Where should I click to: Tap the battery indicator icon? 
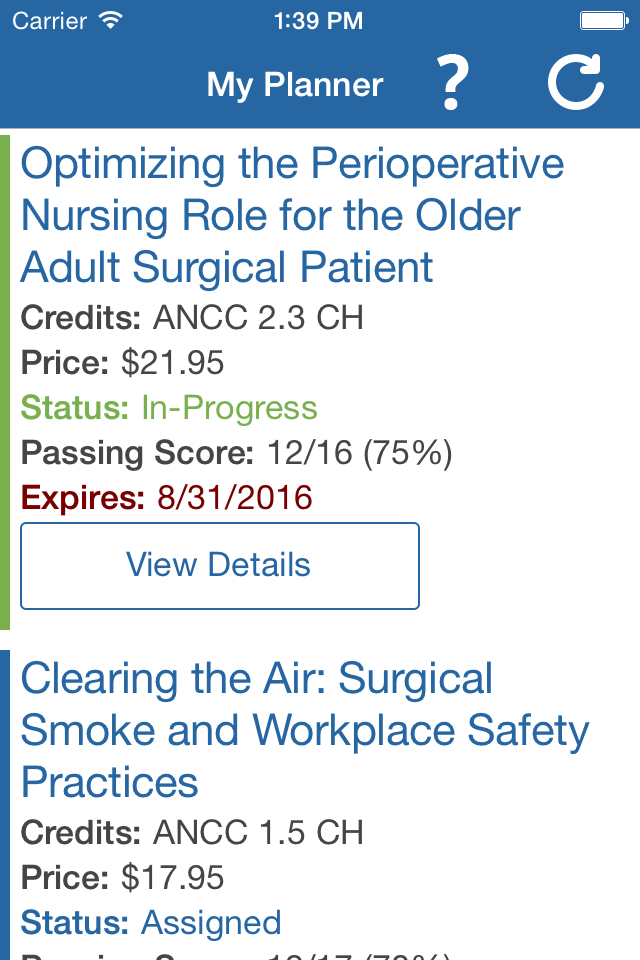click(x=604, y=21)
